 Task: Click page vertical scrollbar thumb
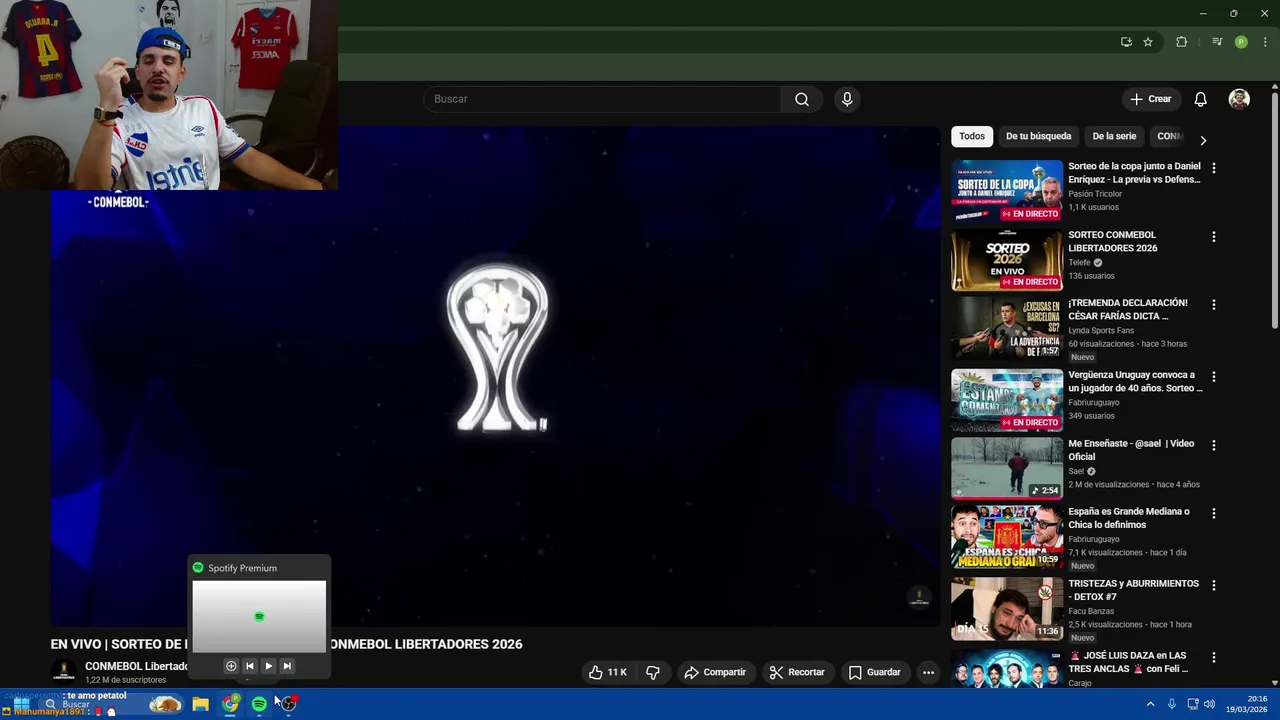point(1274,210)
